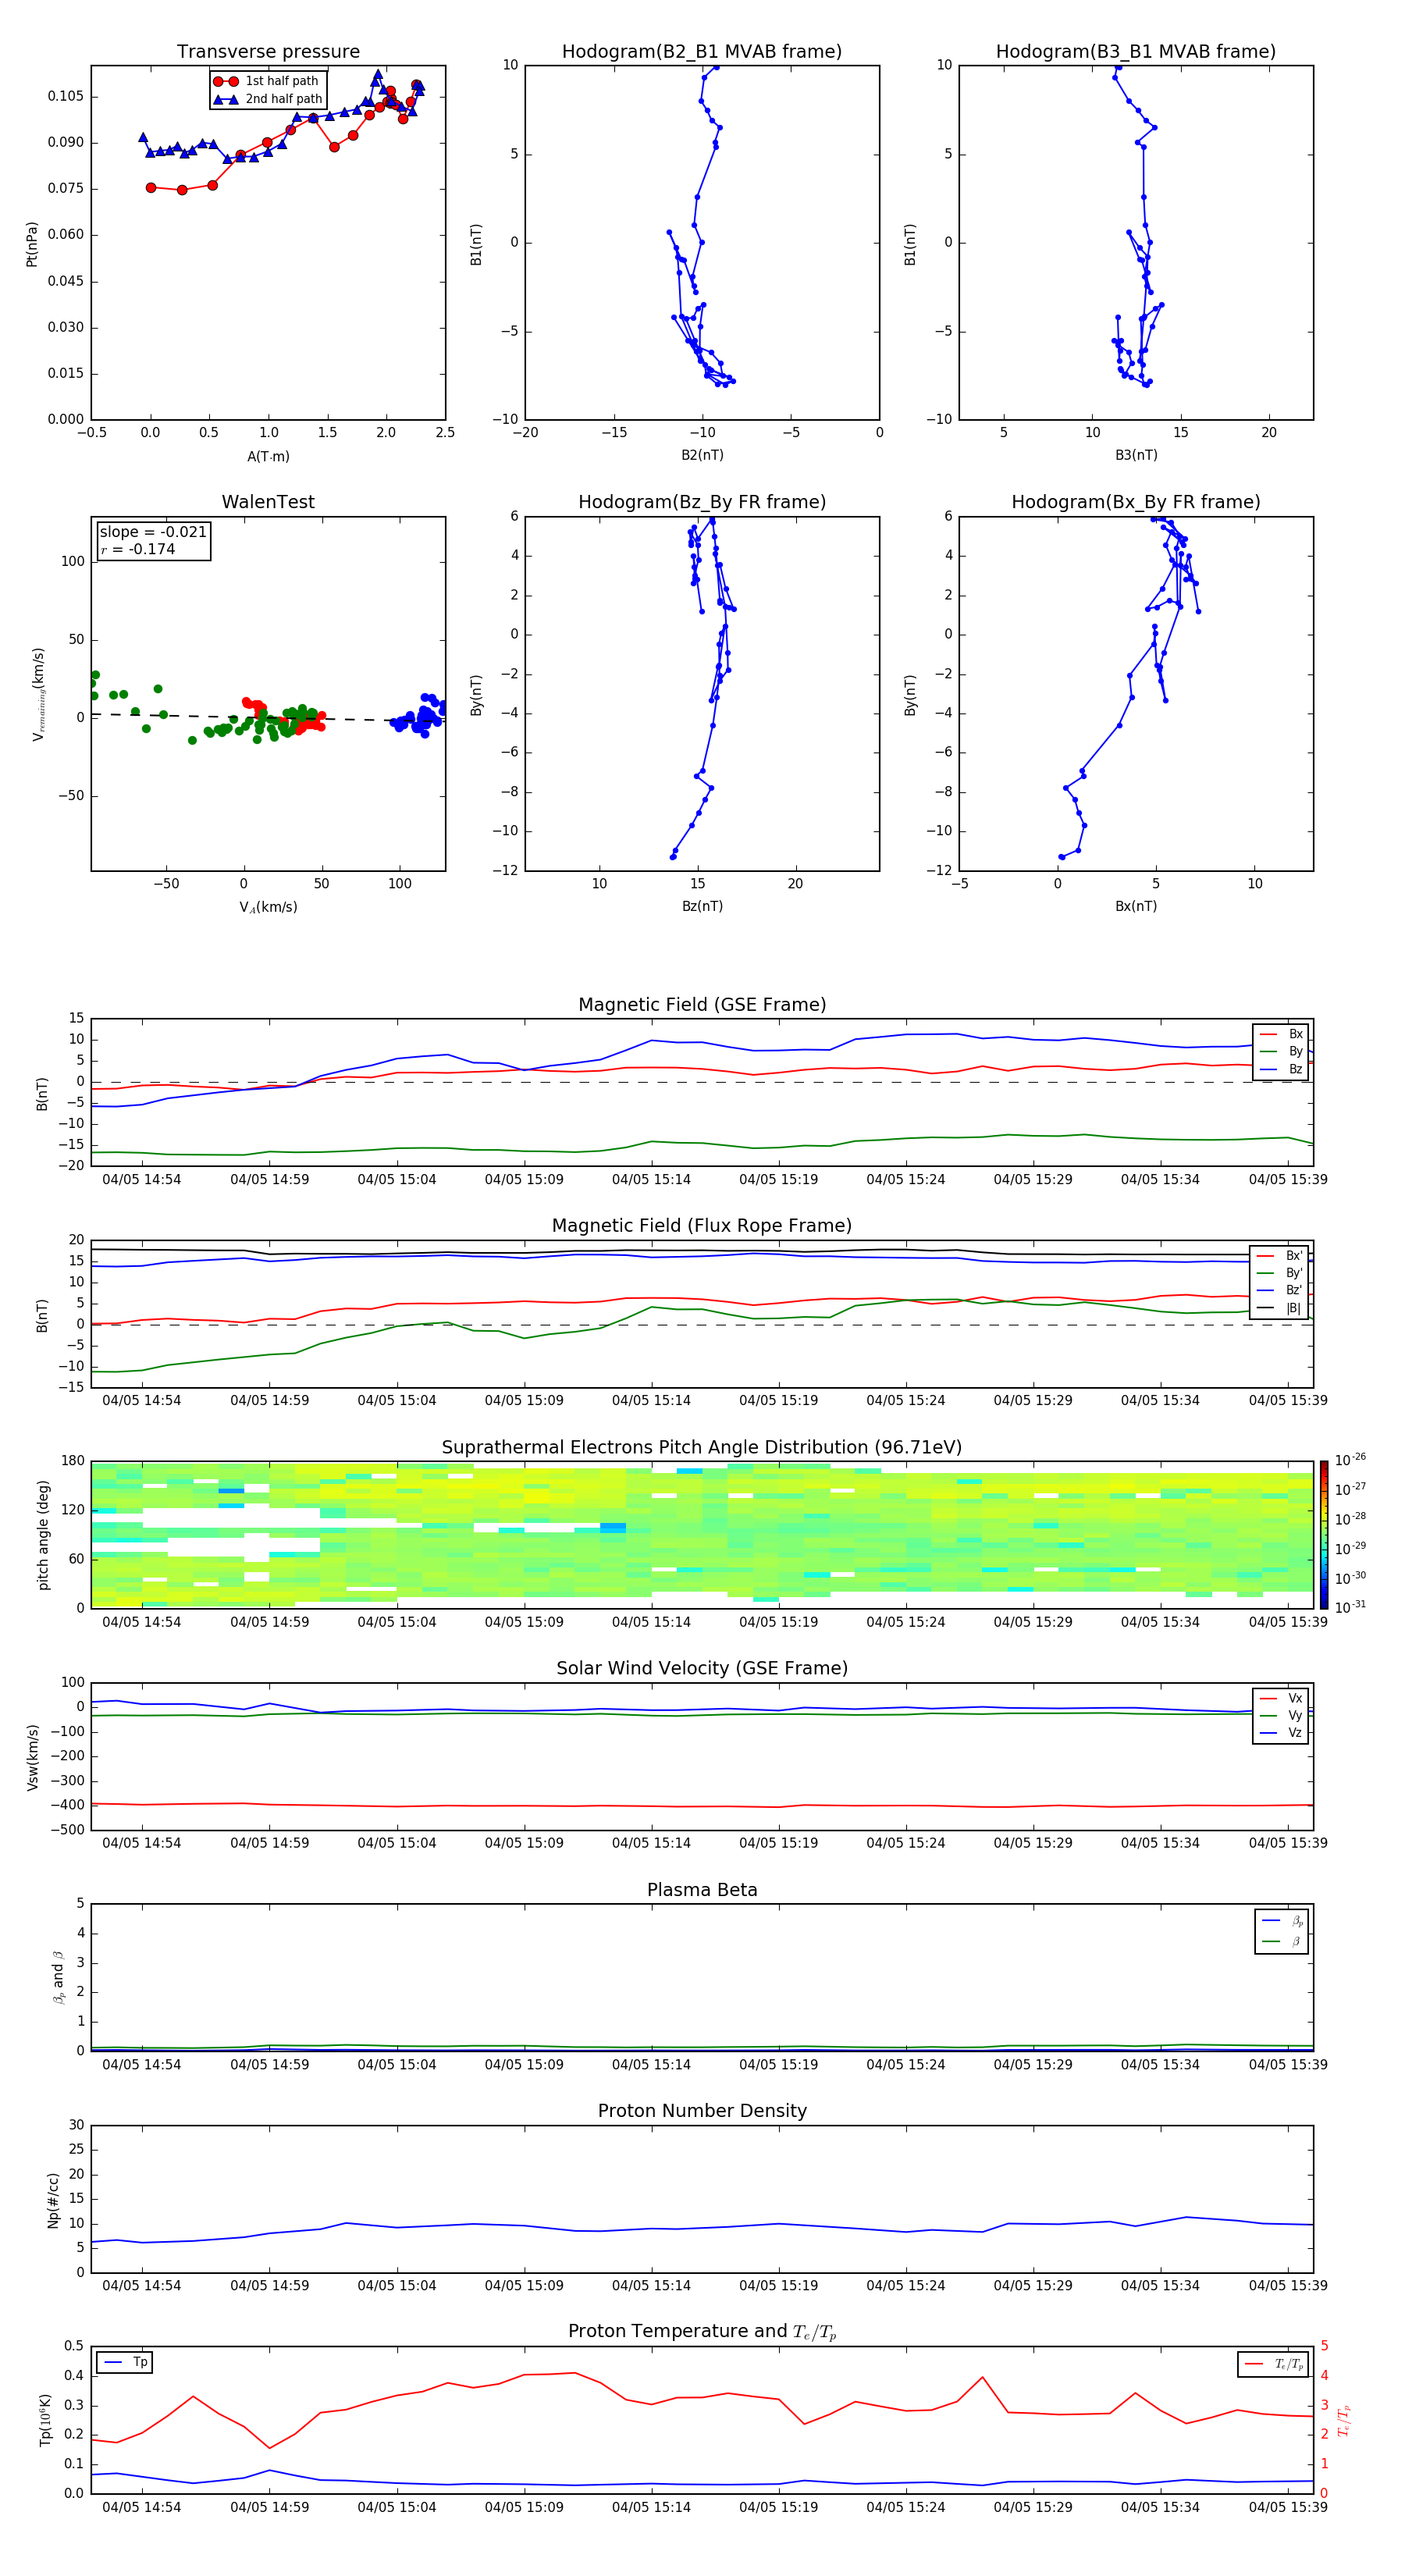Click the 'Vremaining(km/s)' y-axis label

[x=38, y=694]
